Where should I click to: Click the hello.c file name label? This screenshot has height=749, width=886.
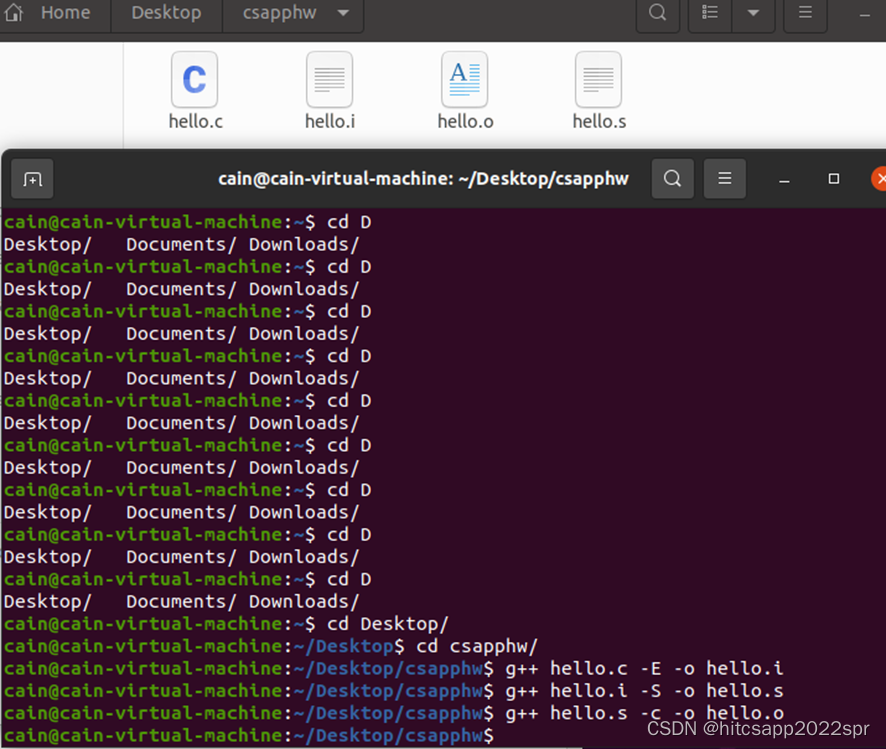[196, 121]
